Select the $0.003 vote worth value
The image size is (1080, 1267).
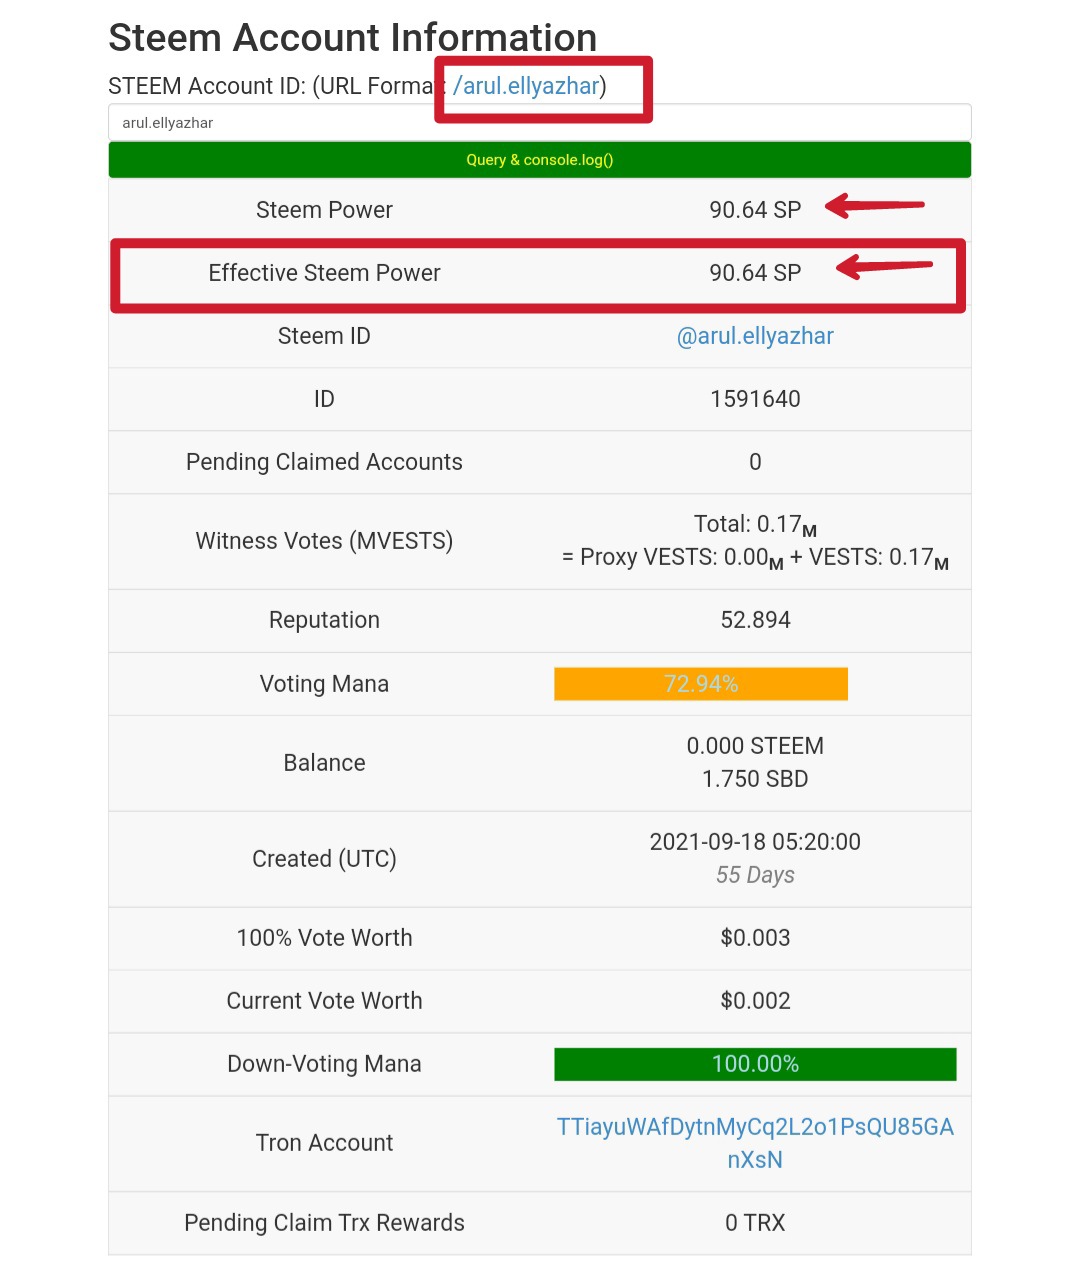point(755,938)
